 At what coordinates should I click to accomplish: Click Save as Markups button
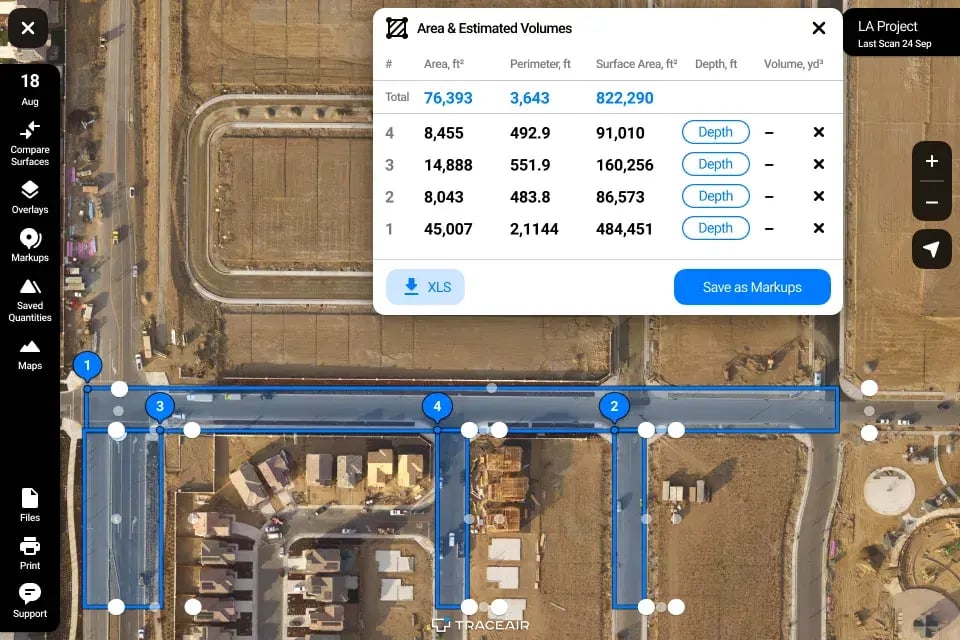(752, 287)
